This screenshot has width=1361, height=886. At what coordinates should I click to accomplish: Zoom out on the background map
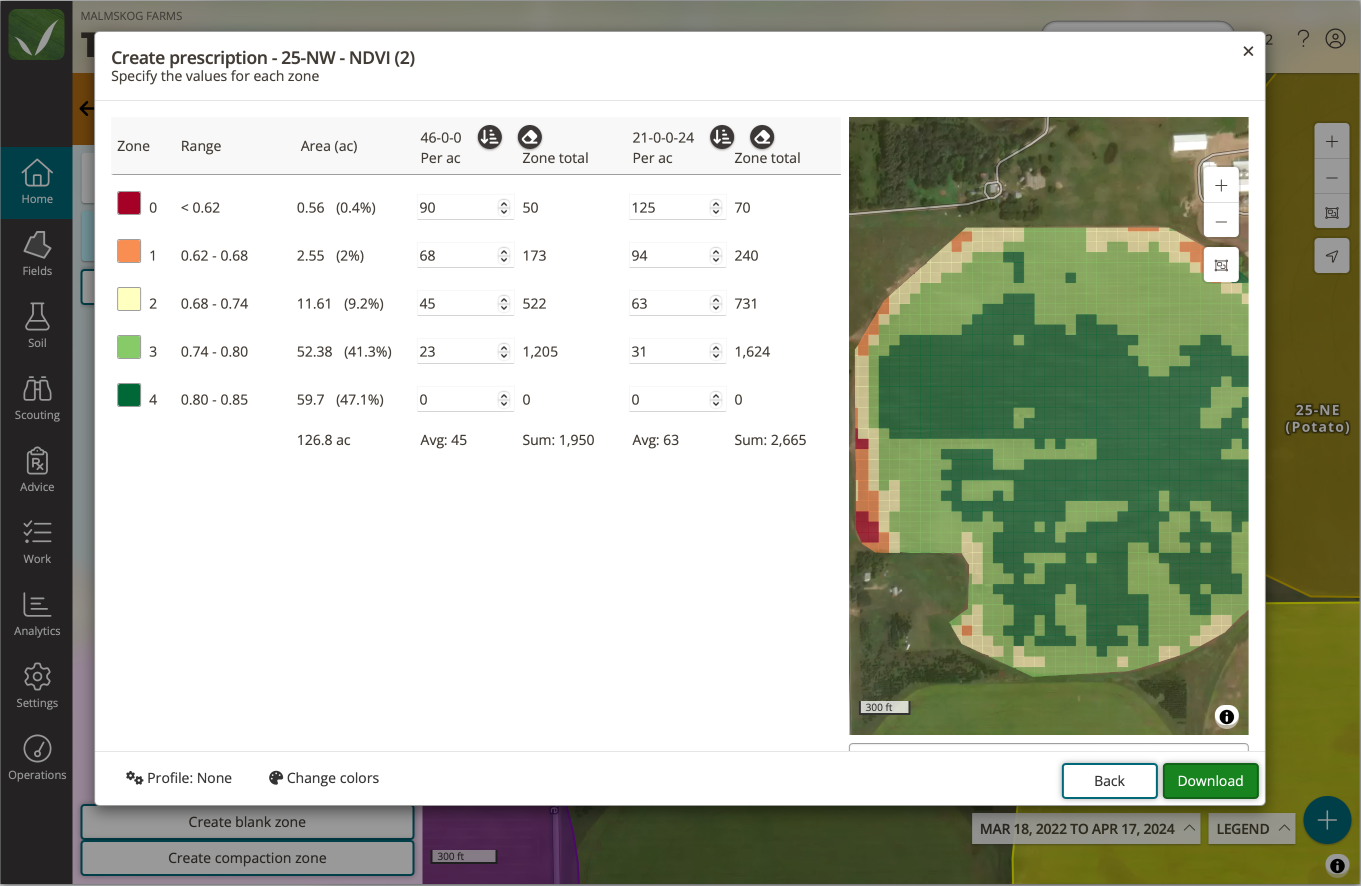[1331, 178]
